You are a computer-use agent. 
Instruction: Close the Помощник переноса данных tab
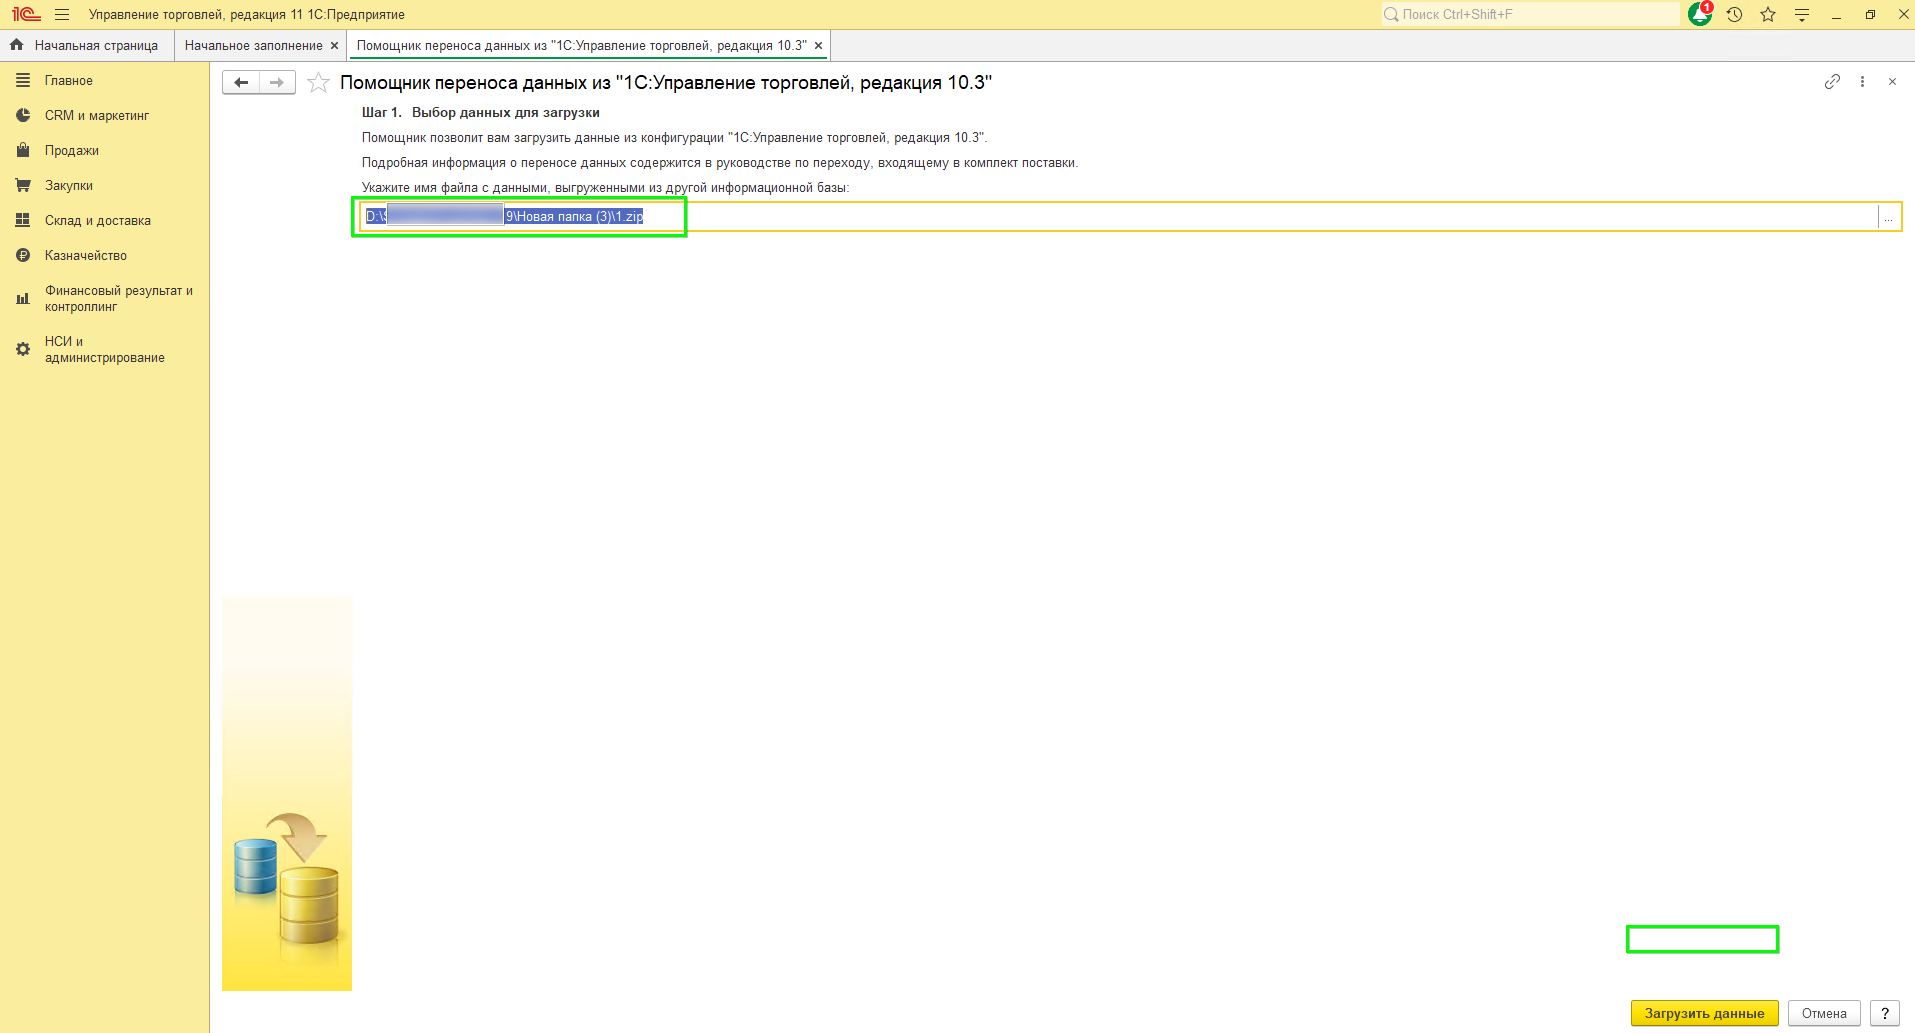(818, 45)
